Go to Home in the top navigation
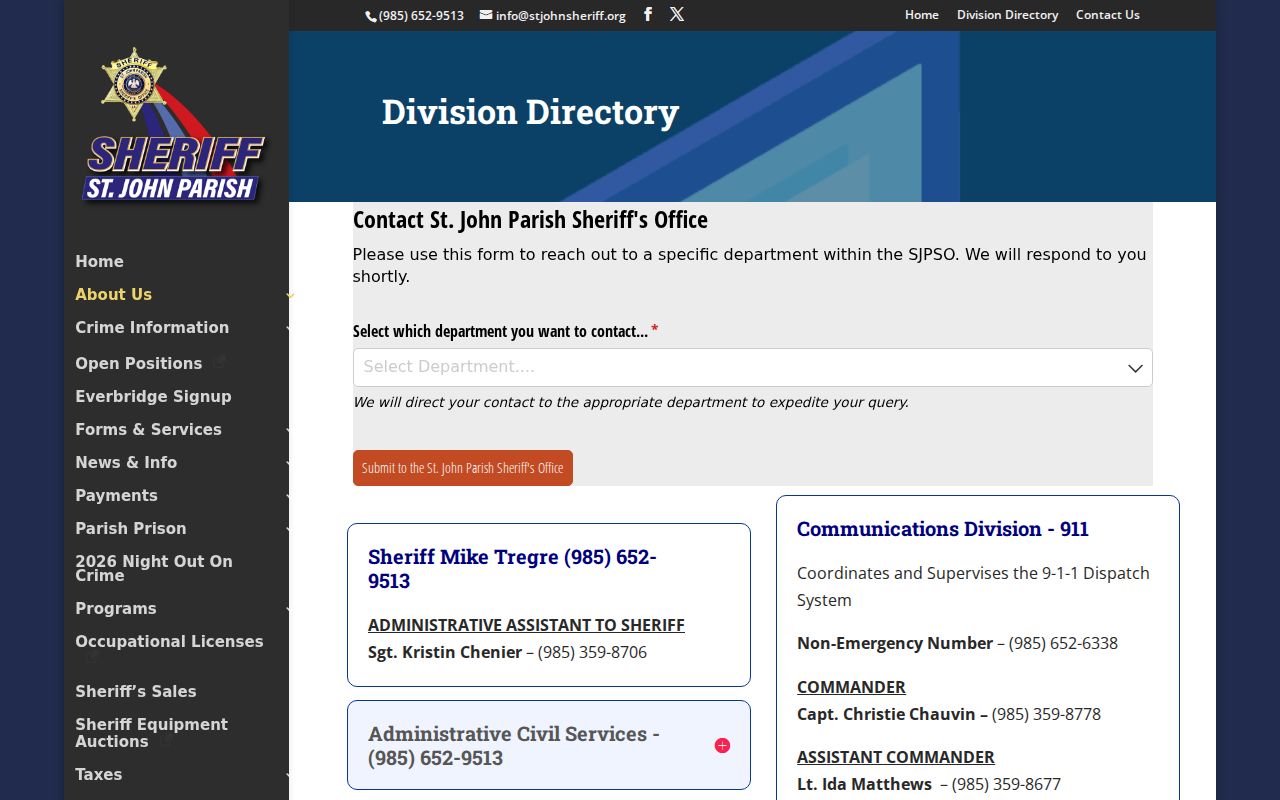Image resolution: width=1280 pixels, height=800 pixels. coord(921,15)
